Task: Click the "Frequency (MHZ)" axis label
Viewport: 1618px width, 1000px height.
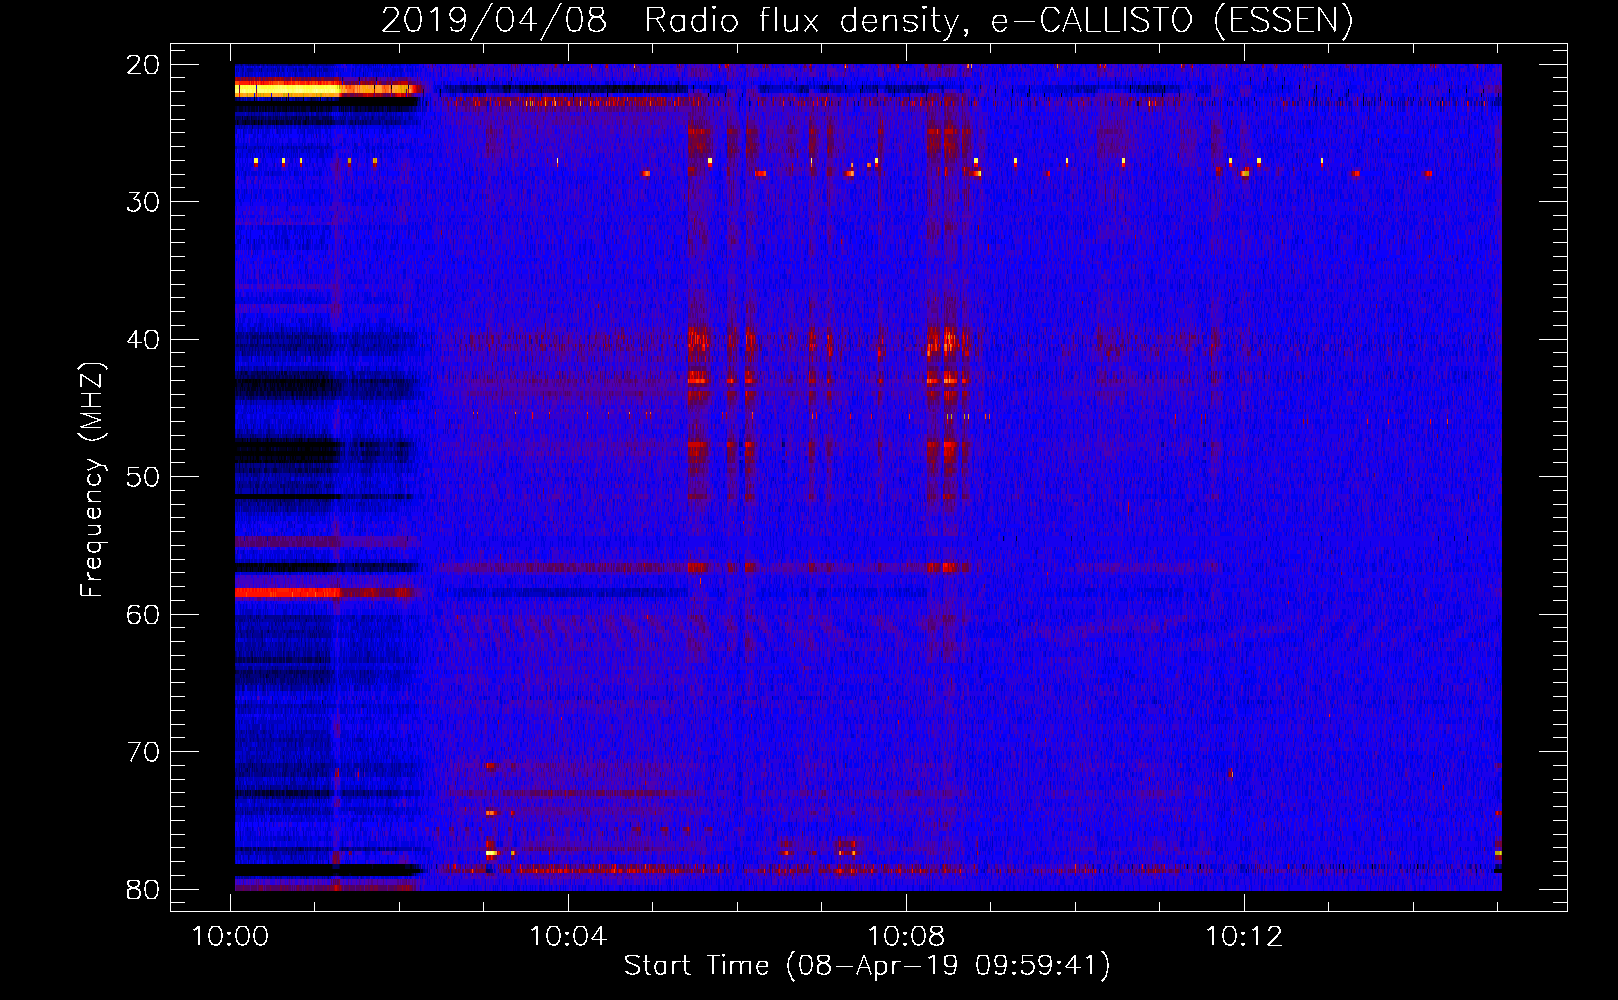Action: [x=91, y=480]
